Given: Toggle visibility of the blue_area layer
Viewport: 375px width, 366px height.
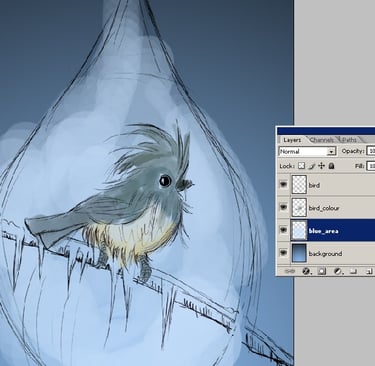Looking at the screenshot, I should 283,230.
